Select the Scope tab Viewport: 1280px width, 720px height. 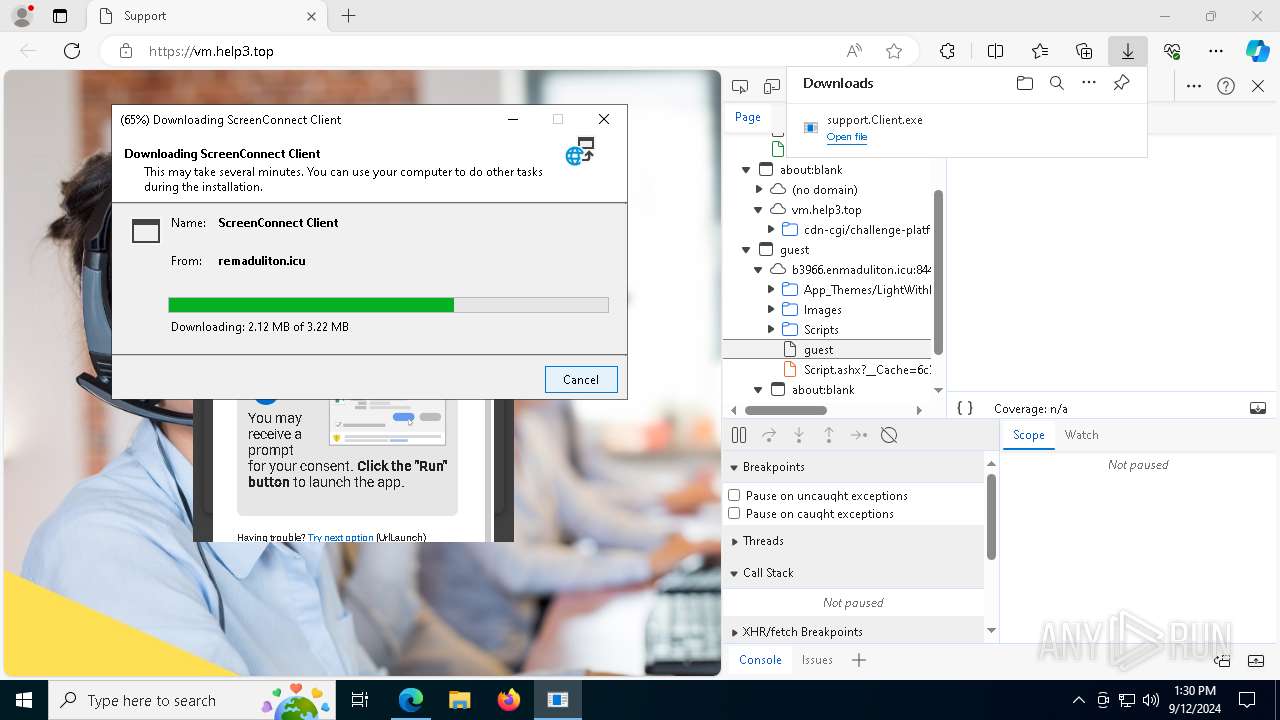pos(1028,435)
